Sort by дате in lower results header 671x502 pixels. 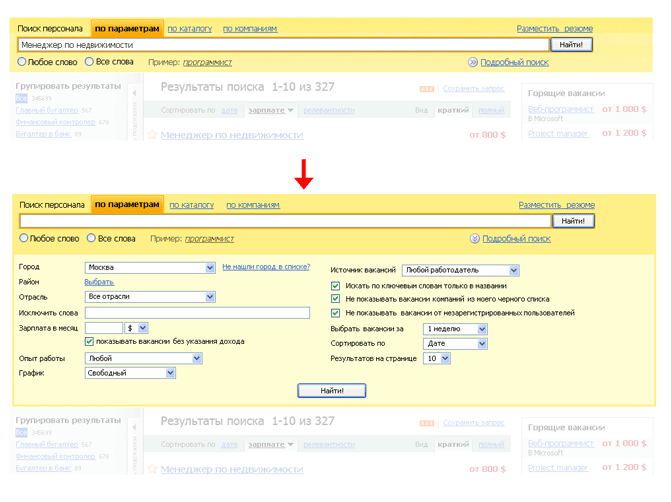coord(229,445)
